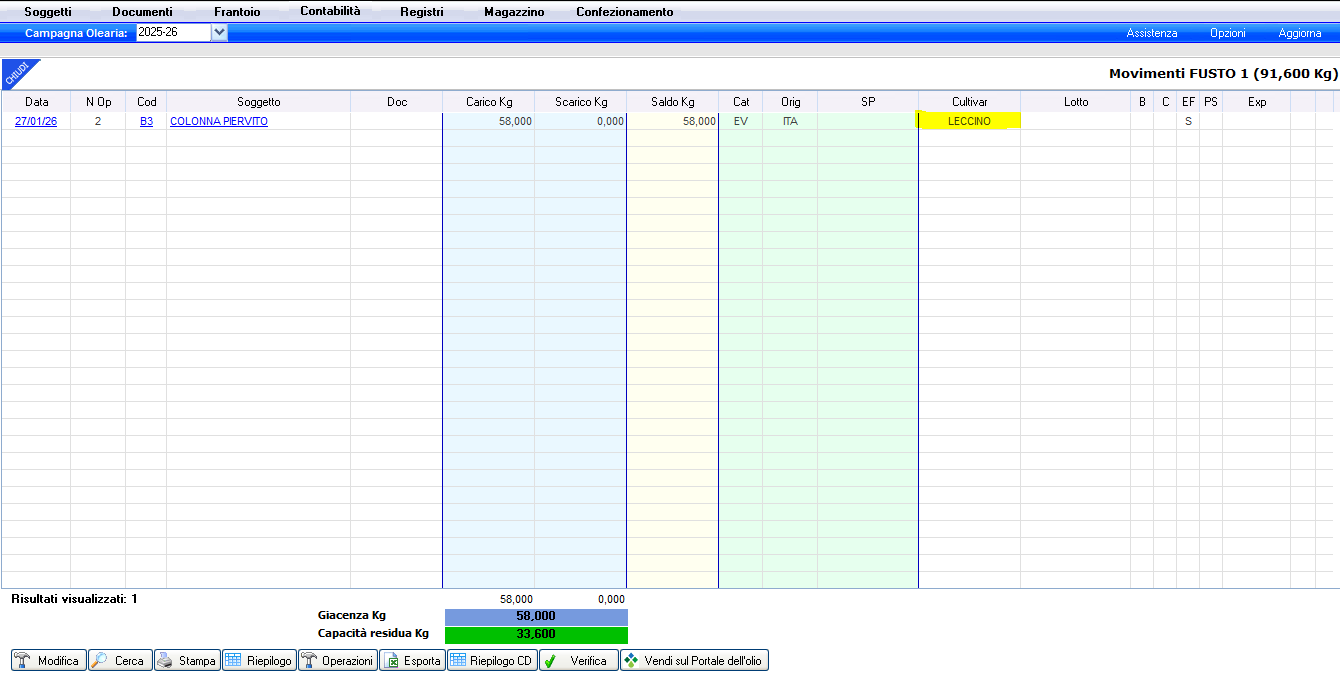Click the Cod column header
Viewport: 1340px width, 677px height.
pyautogui.click(x=147, y=102)
